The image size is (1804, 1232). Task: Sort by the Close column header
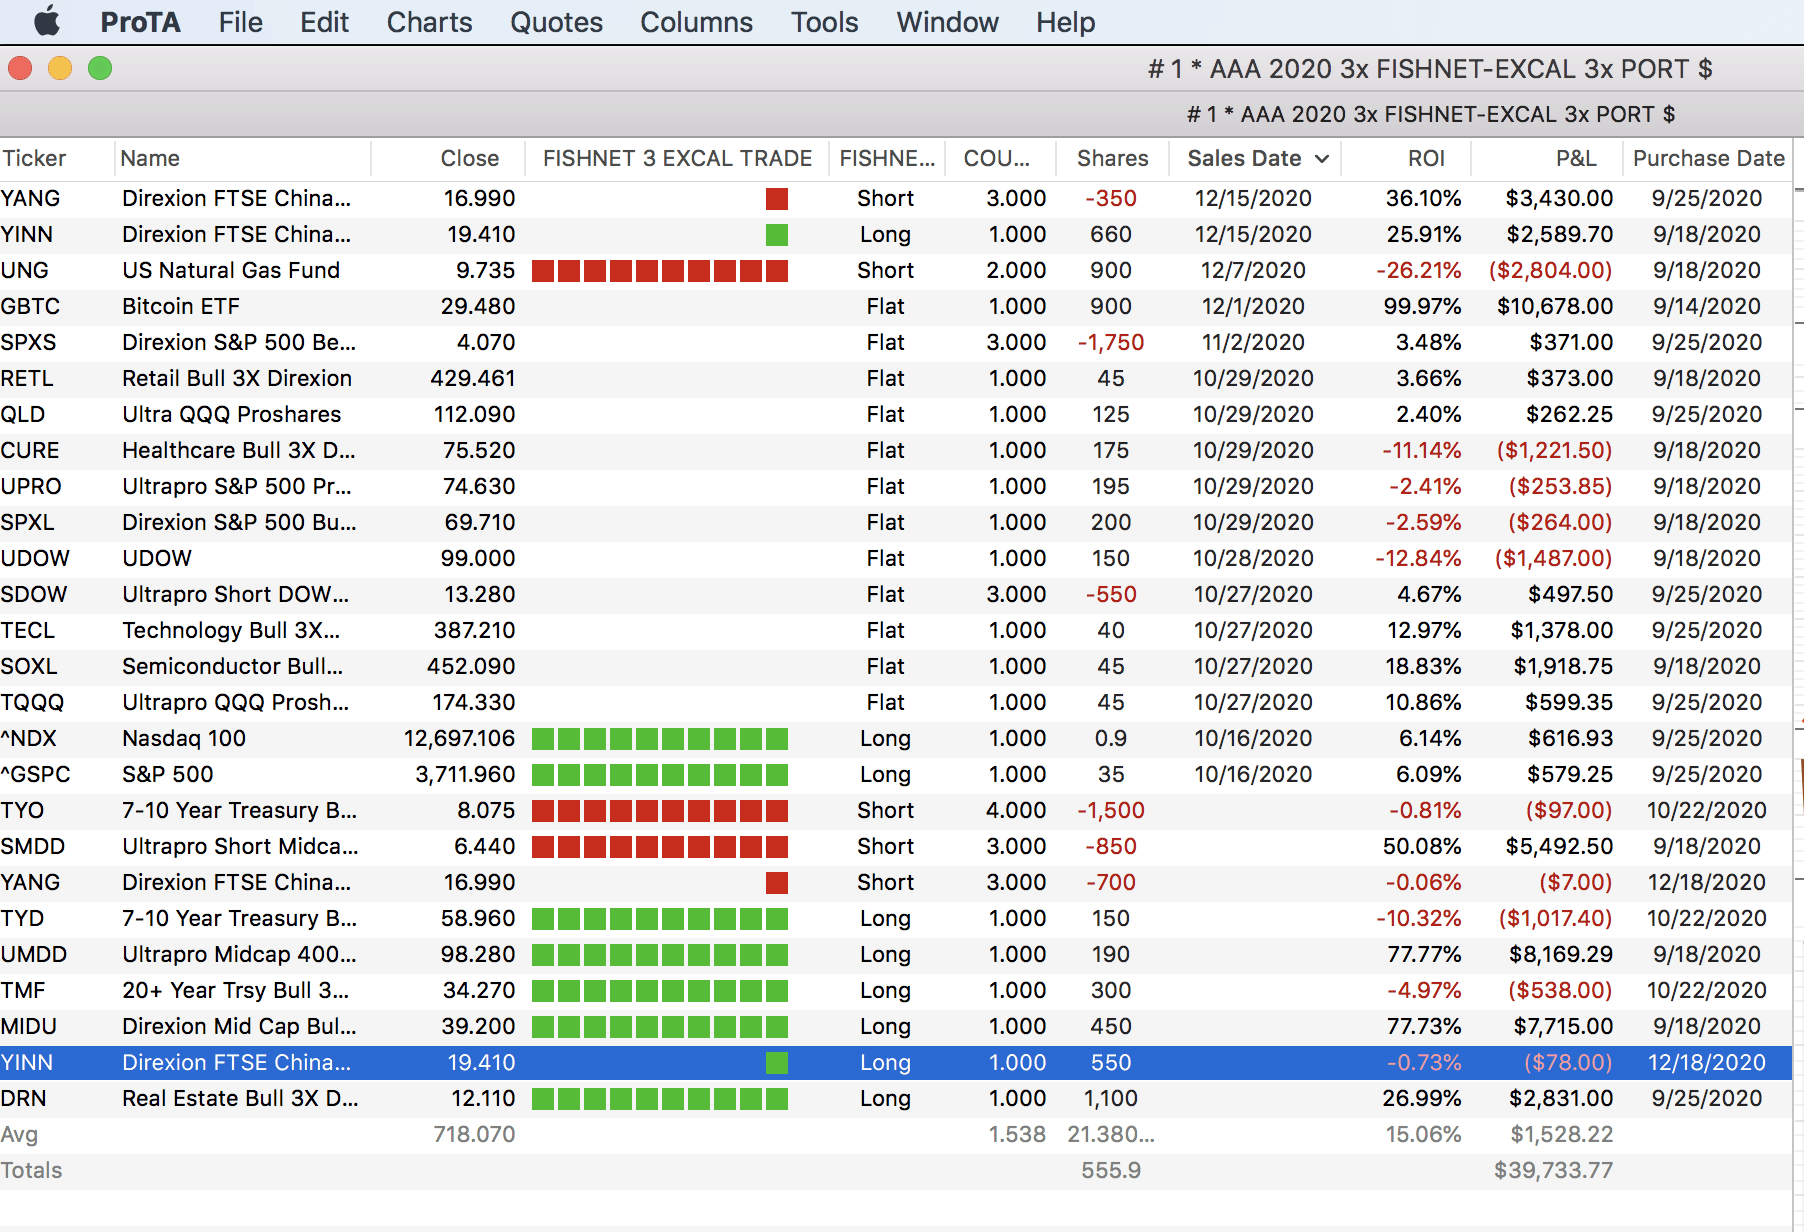[x=470, y=158]
